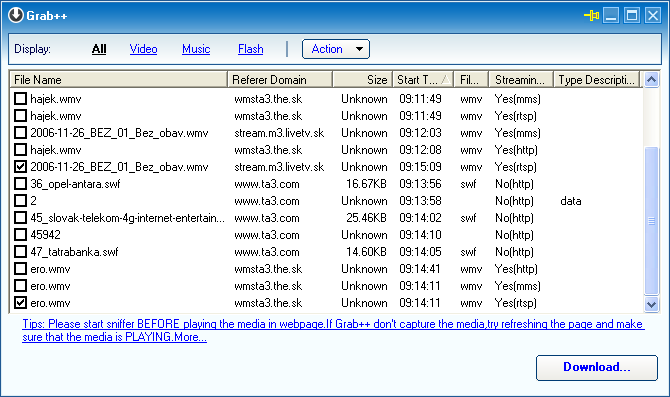Click the 14.60KB size cell
Viewport: 670px width, 397px height.
click(x=366, y=252)
